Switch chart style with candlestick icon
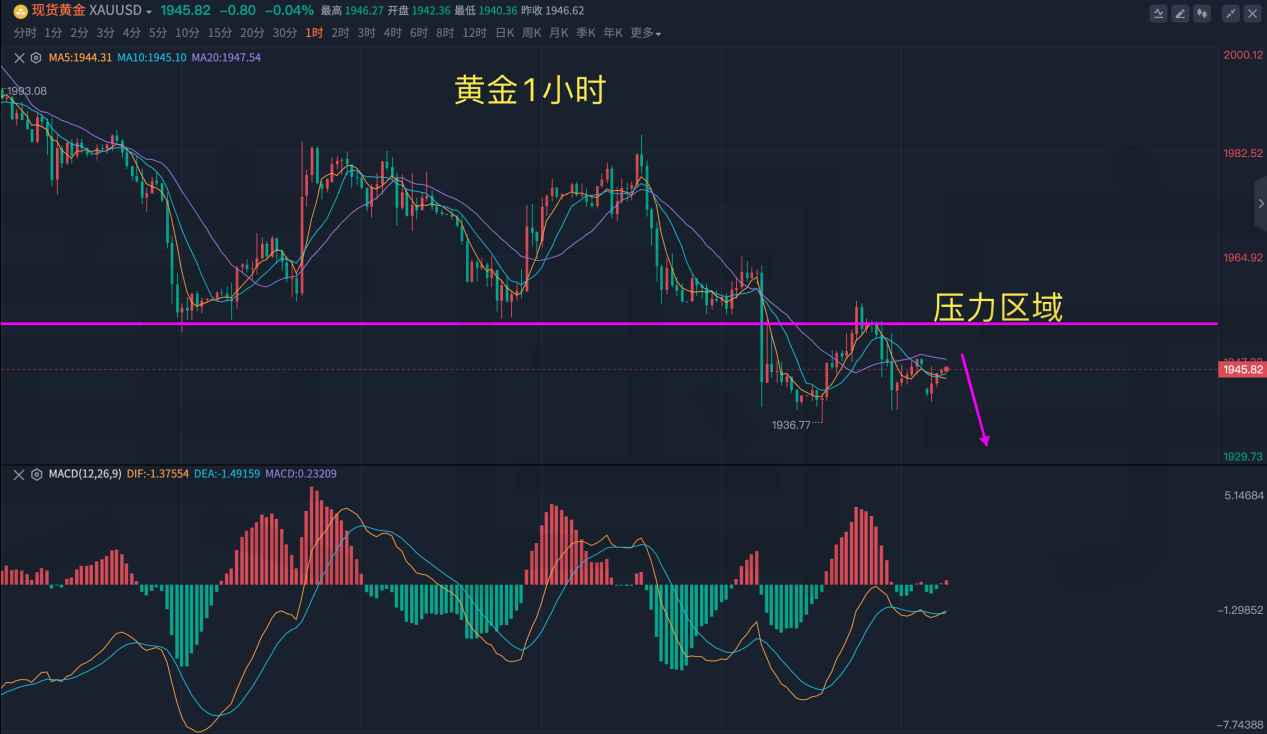 1202,13
